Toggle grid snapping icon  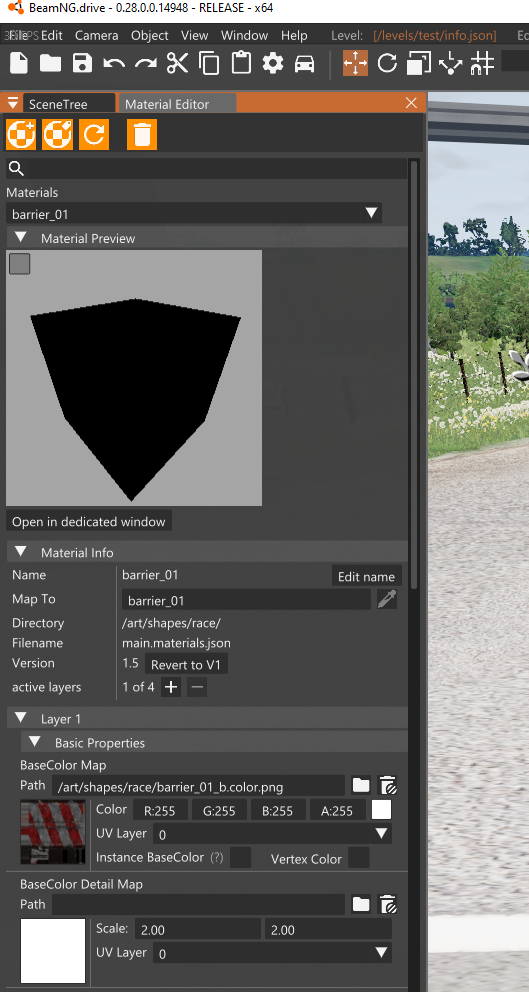pyautogui.click(x=482, y=63)
